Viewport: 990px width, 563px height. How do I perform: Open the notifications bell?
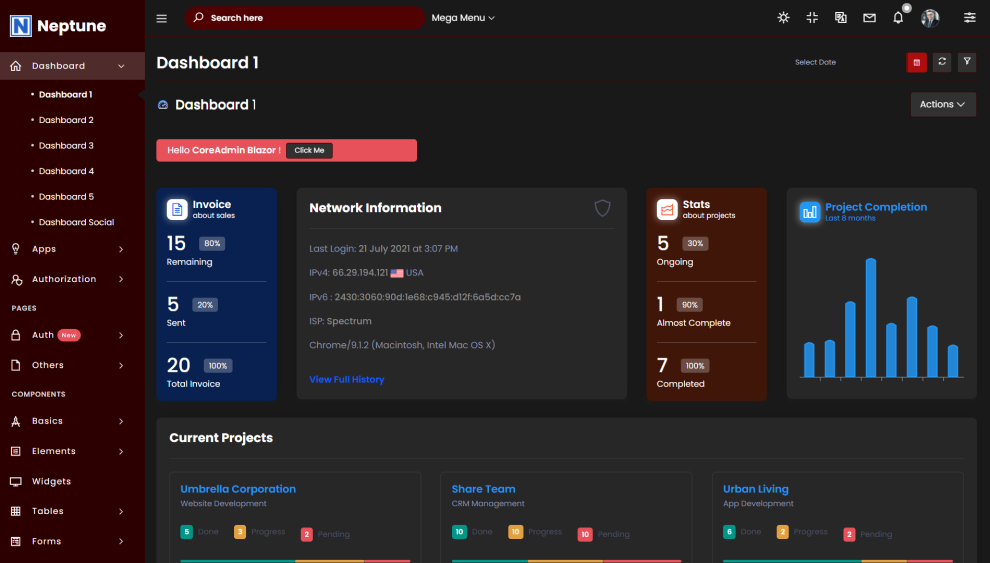[x=898, y=18]
